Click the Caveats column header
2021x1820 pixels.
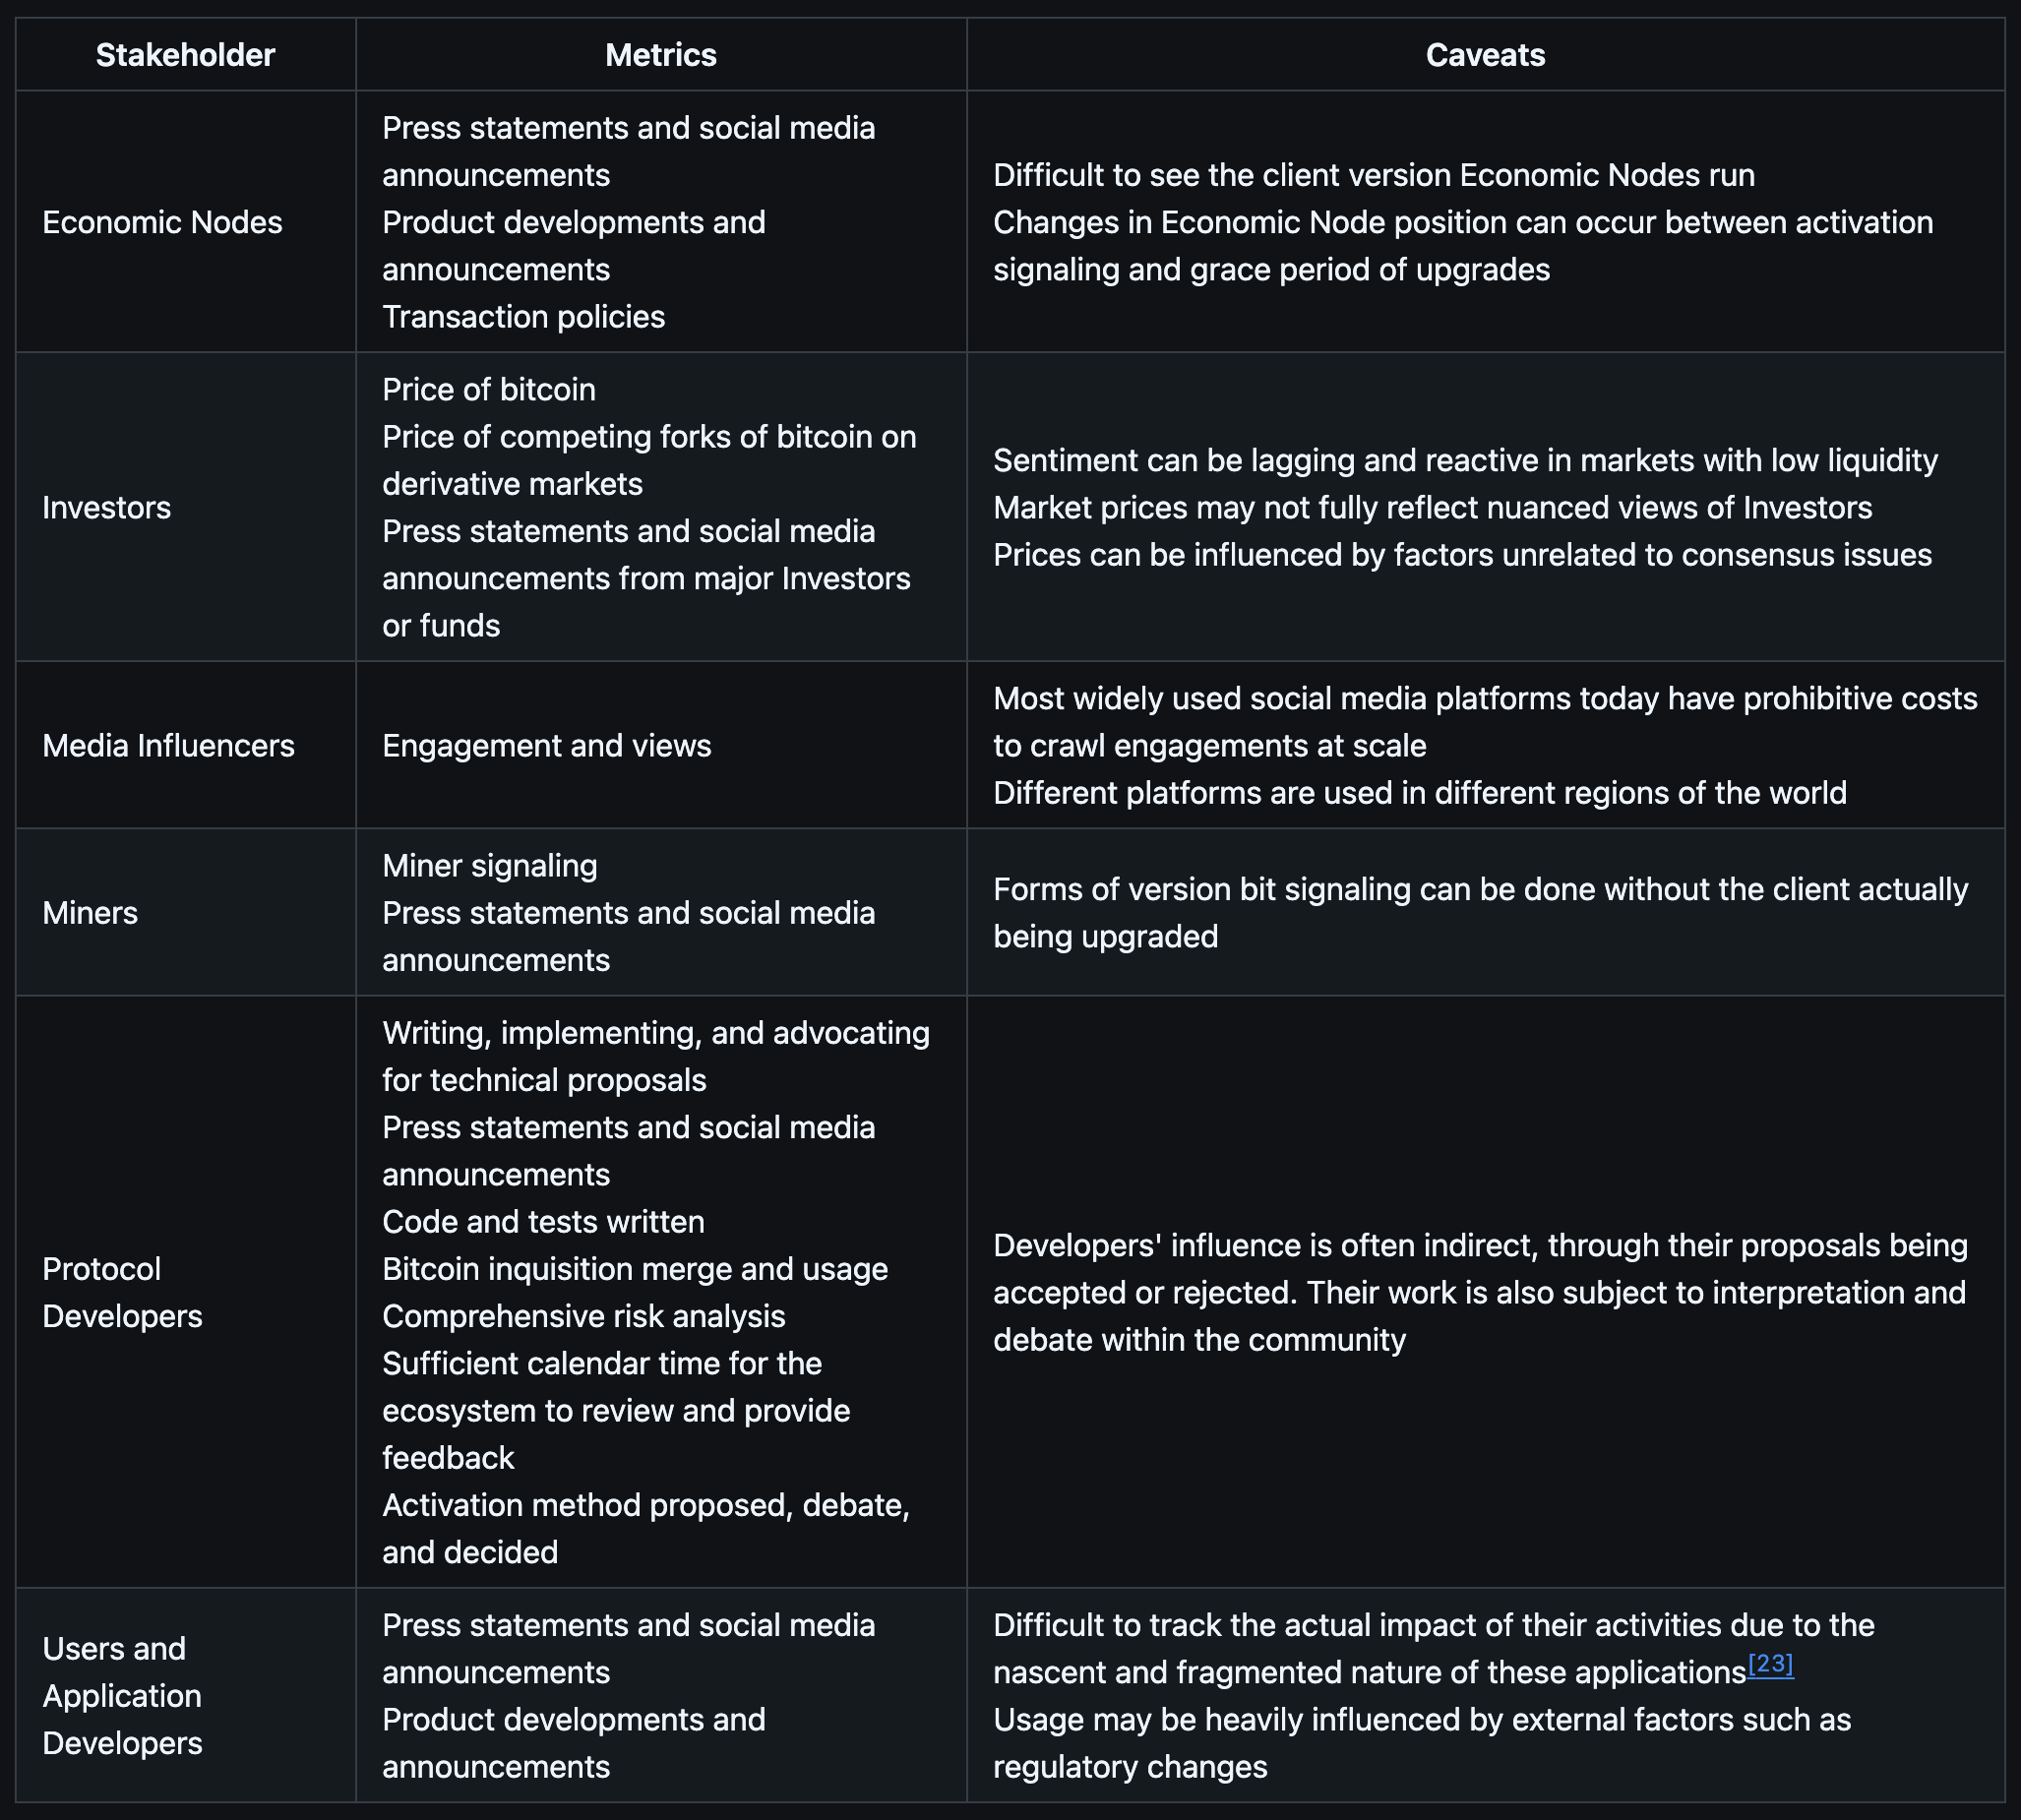pyautogui.click(x=1484, y=55)
